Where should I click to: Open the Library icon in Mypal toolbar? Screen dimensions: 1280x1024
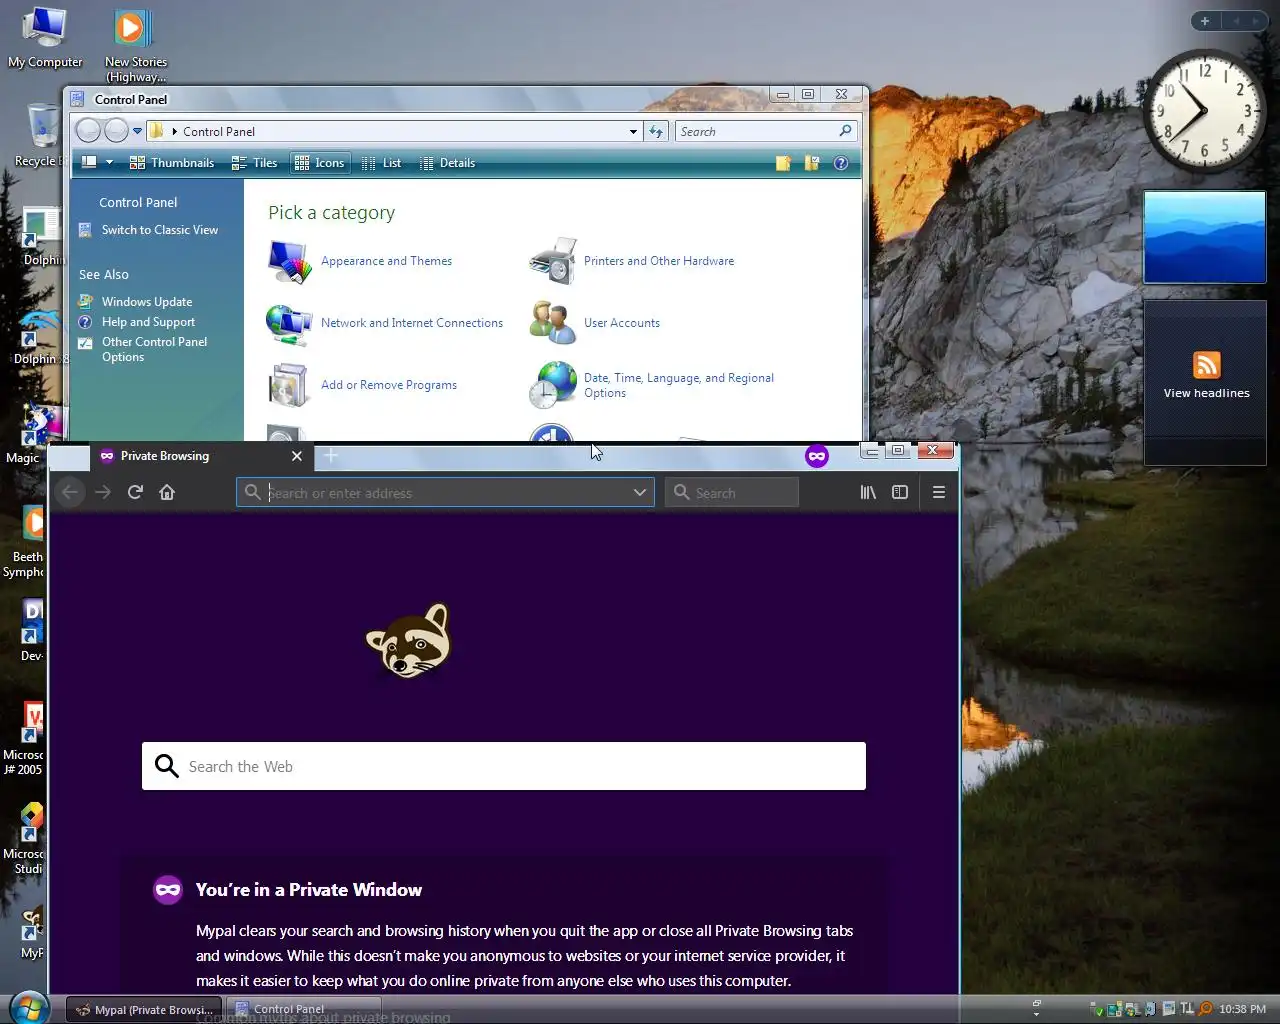pos(868,492)
